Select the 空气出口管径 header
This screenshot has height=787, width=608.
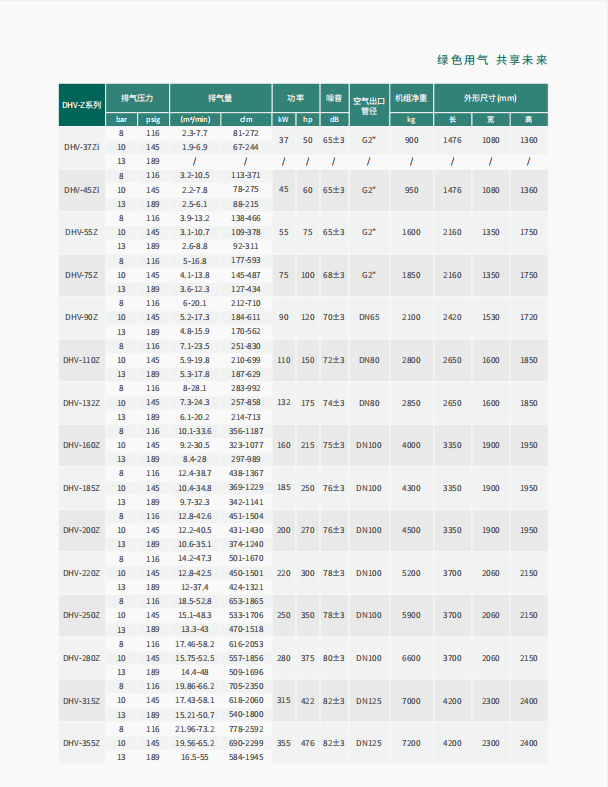pos(369,105)
